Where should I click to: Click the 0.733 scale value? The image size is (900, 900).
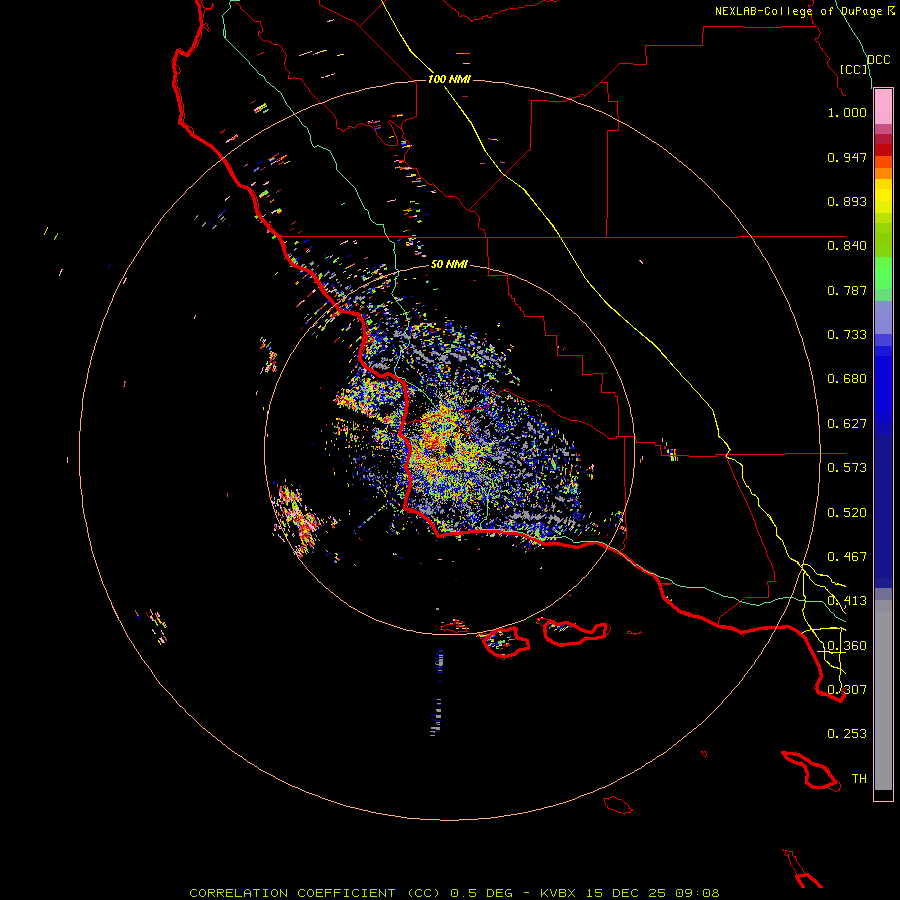tap(847, 335)
